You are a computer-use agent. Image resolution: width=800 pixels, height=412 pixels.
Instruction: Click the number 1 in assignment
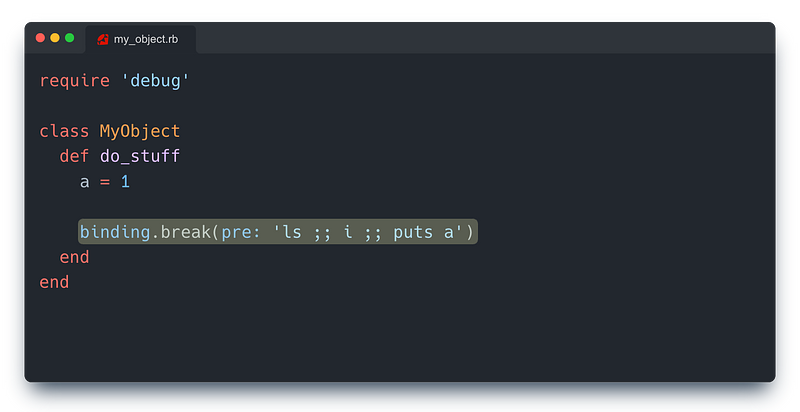coord(125,182)
